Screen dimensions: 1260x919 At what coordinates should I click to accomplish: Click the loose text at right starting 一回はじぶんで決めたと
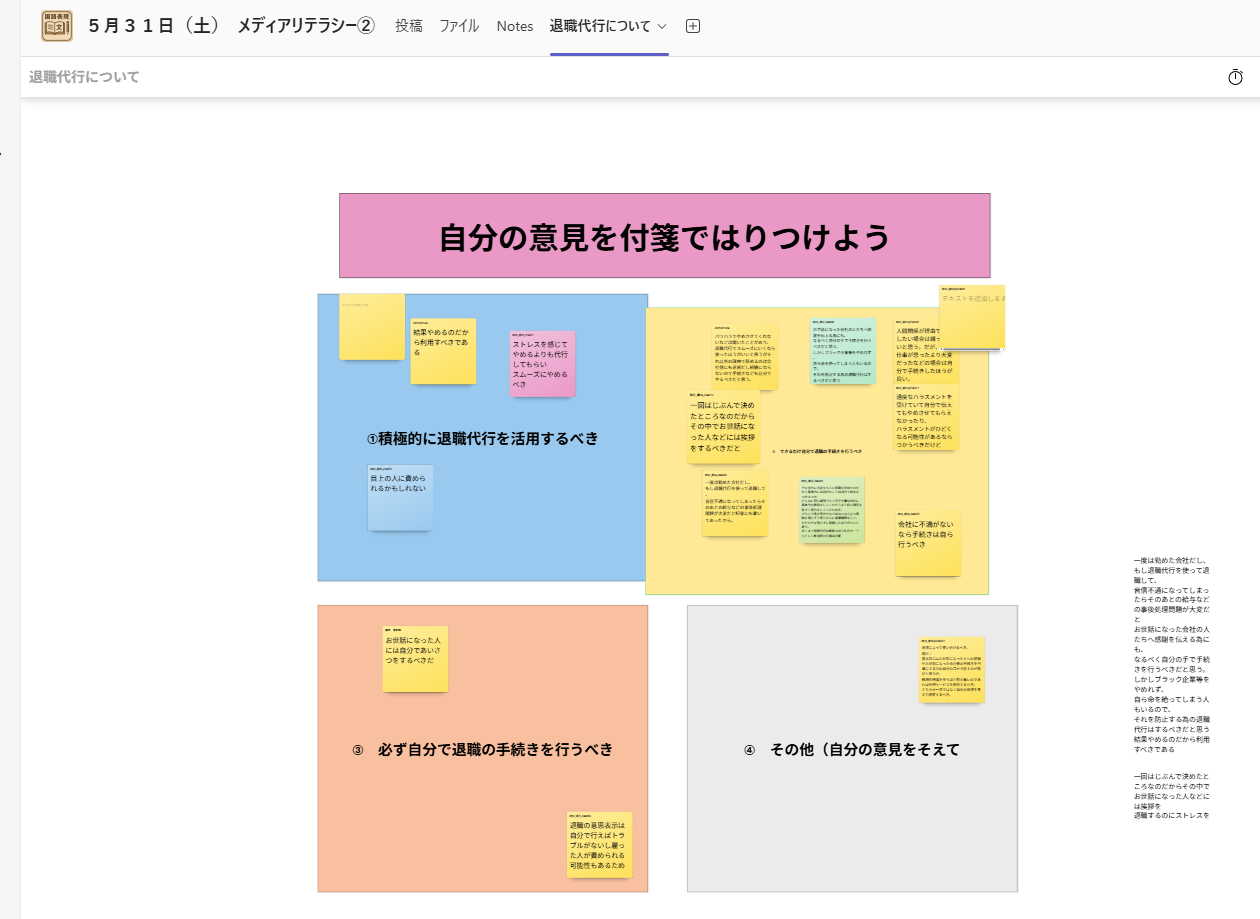coord(1173,796)
